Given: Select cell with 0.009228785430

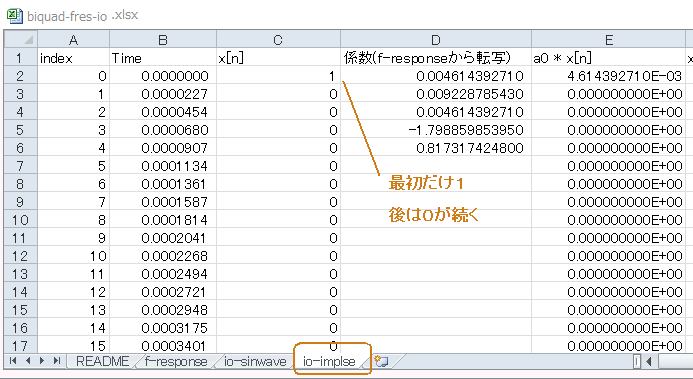Looking at the screenshot, I should (x=435, y=94).
